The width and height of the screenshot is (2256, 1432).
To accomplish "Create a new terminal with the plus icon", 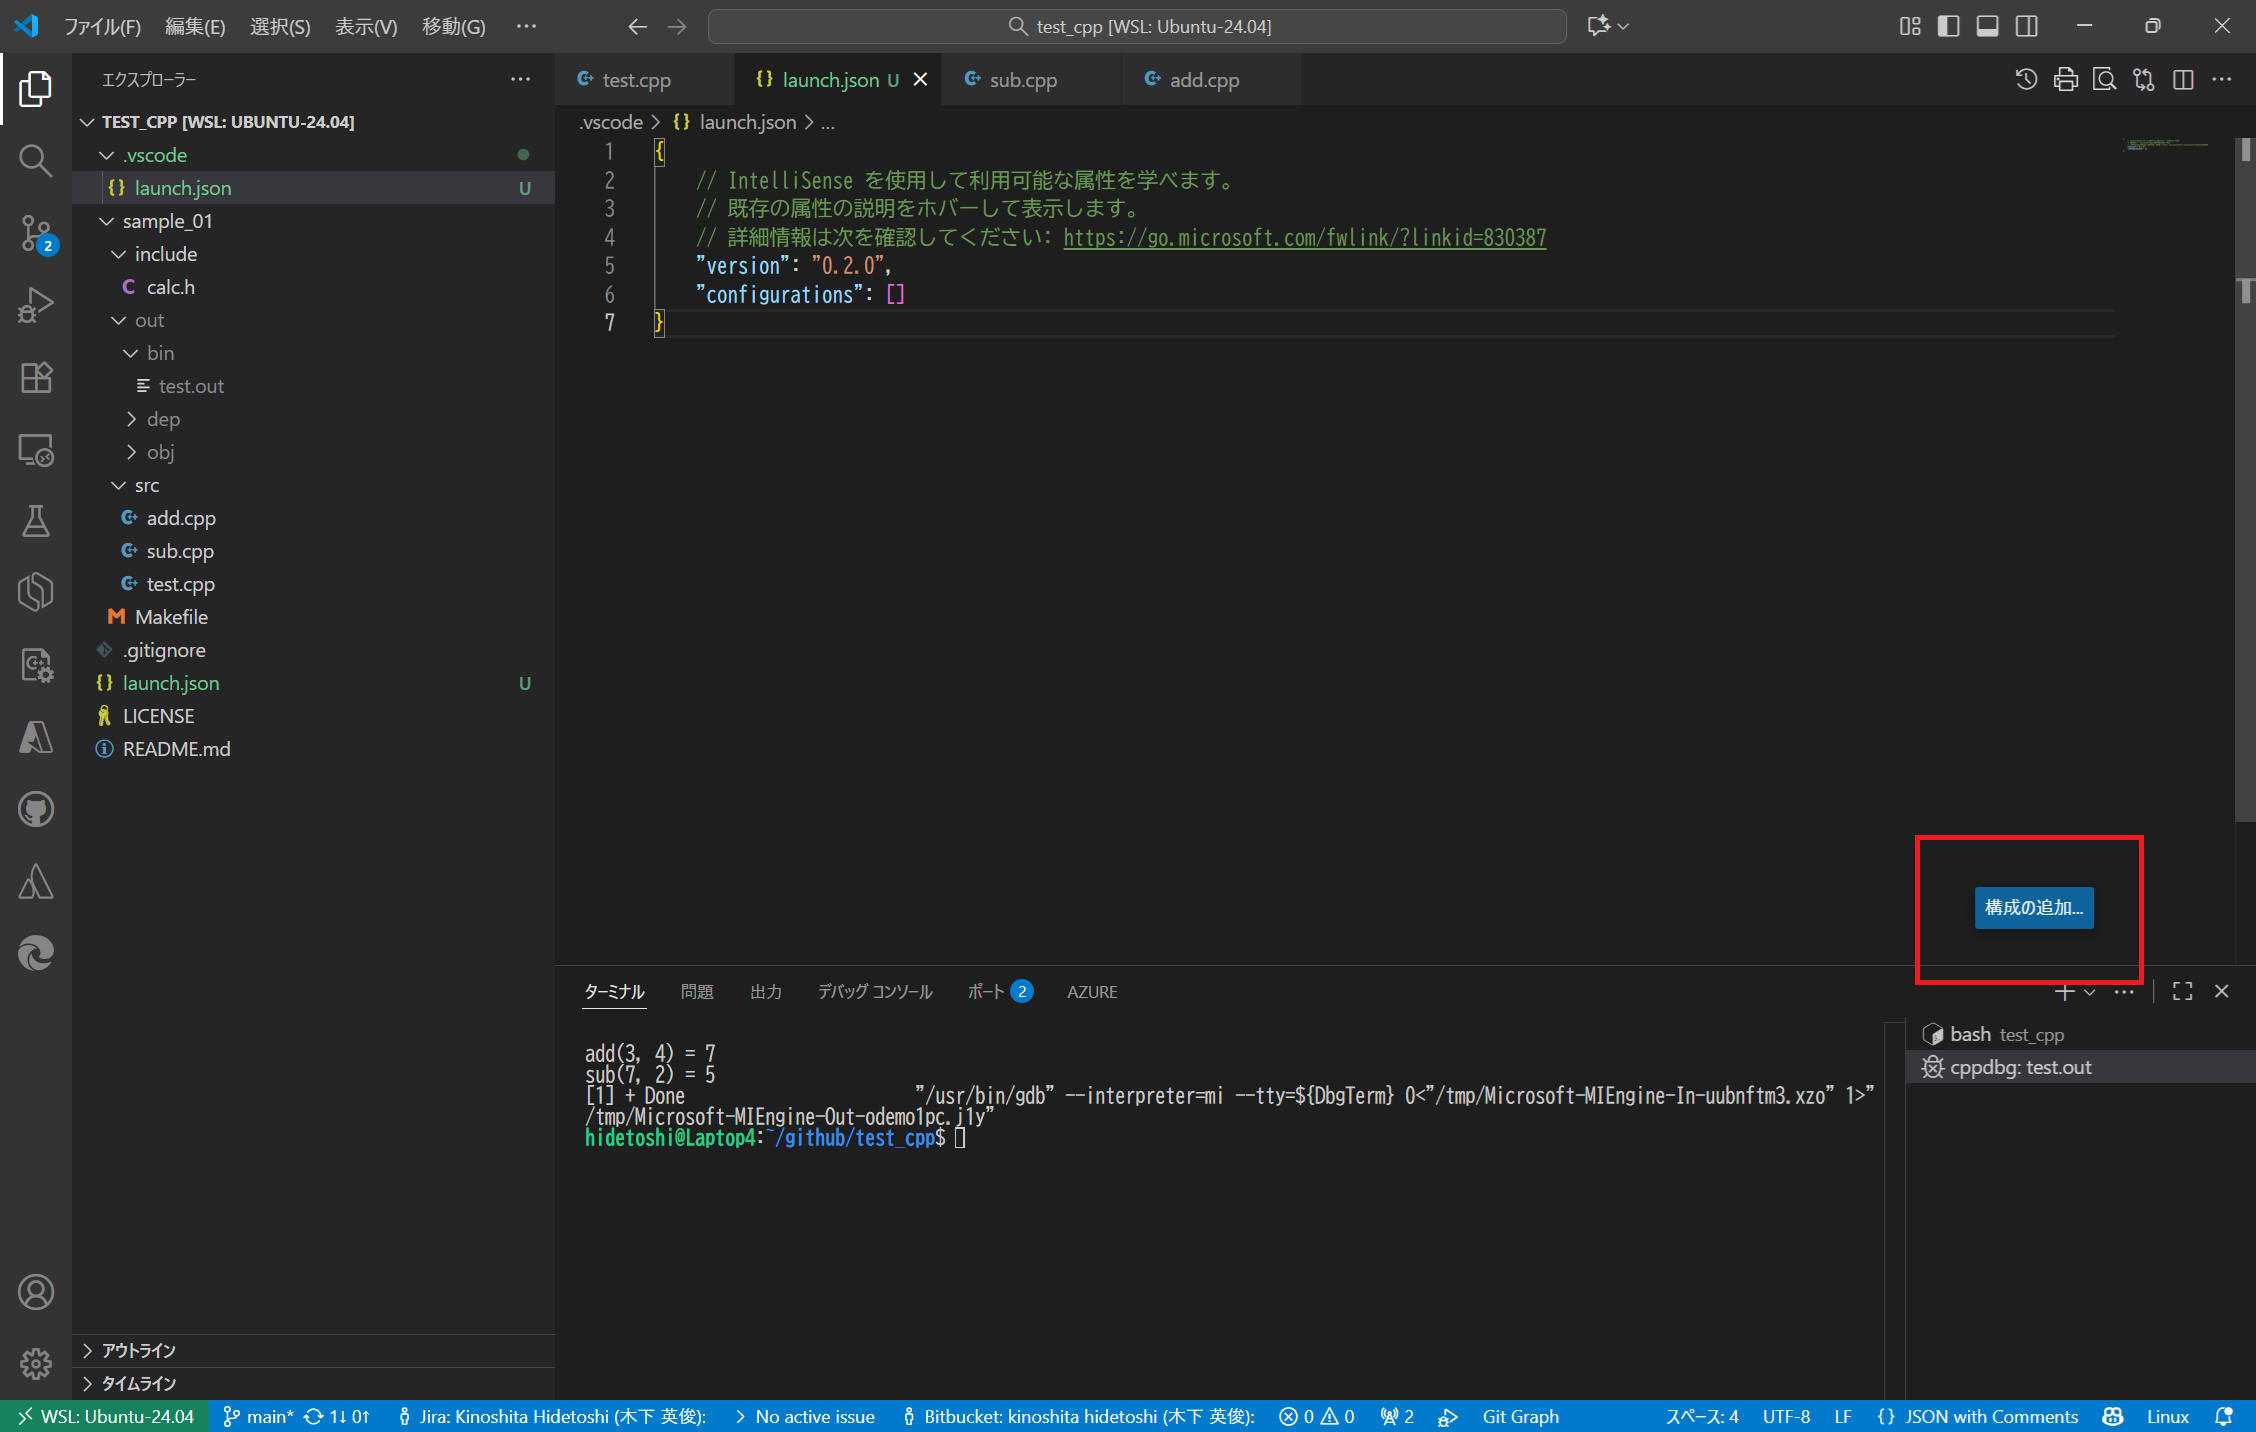I will point(2063,991).
